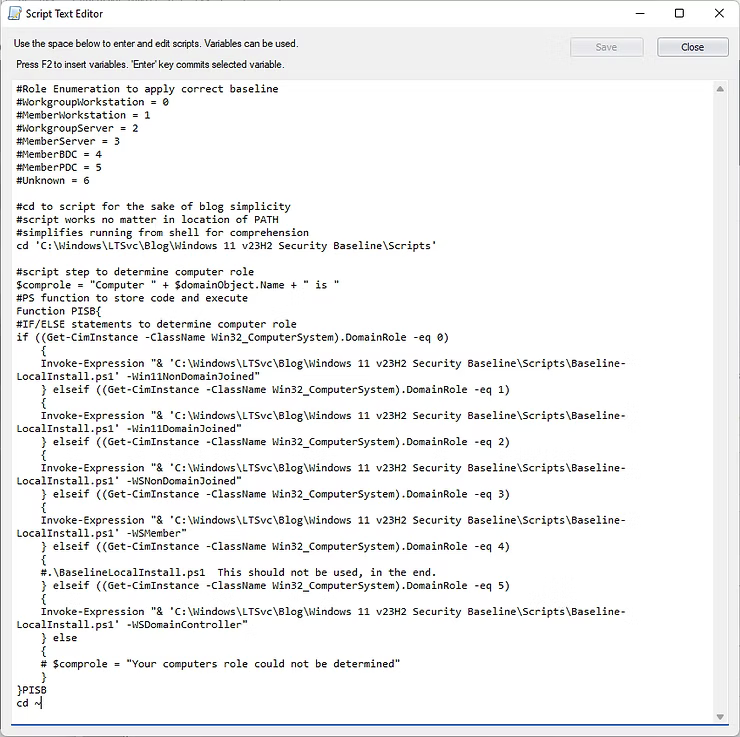Click the '-Win11DomainJoined' parameter line

click(129, 429)
